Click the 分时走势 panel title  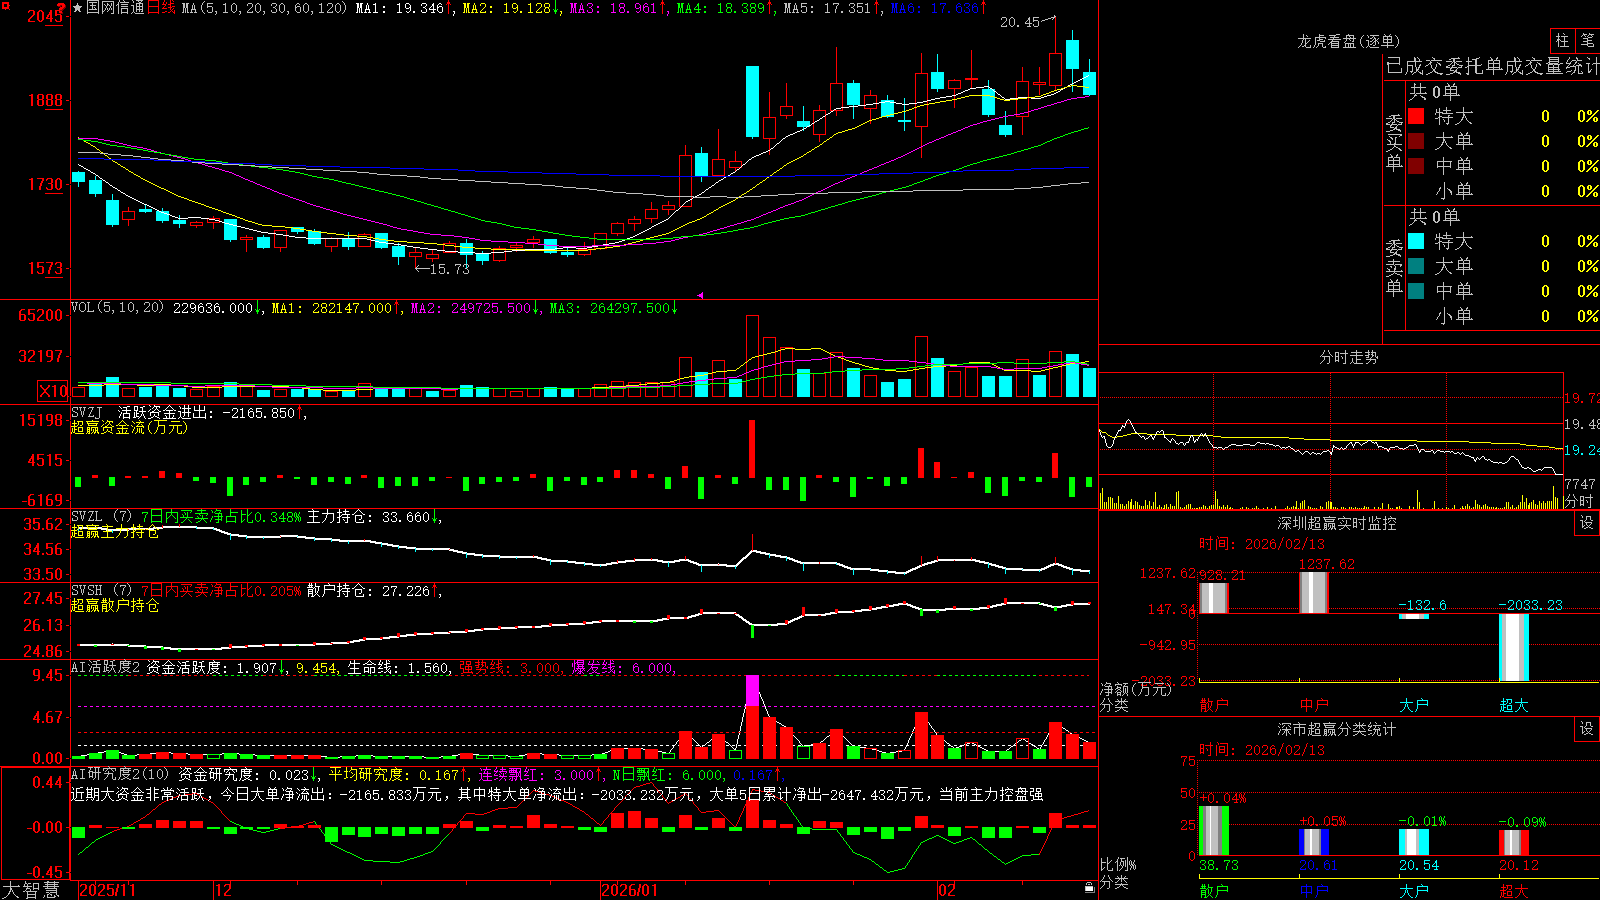coord(1348,357)
